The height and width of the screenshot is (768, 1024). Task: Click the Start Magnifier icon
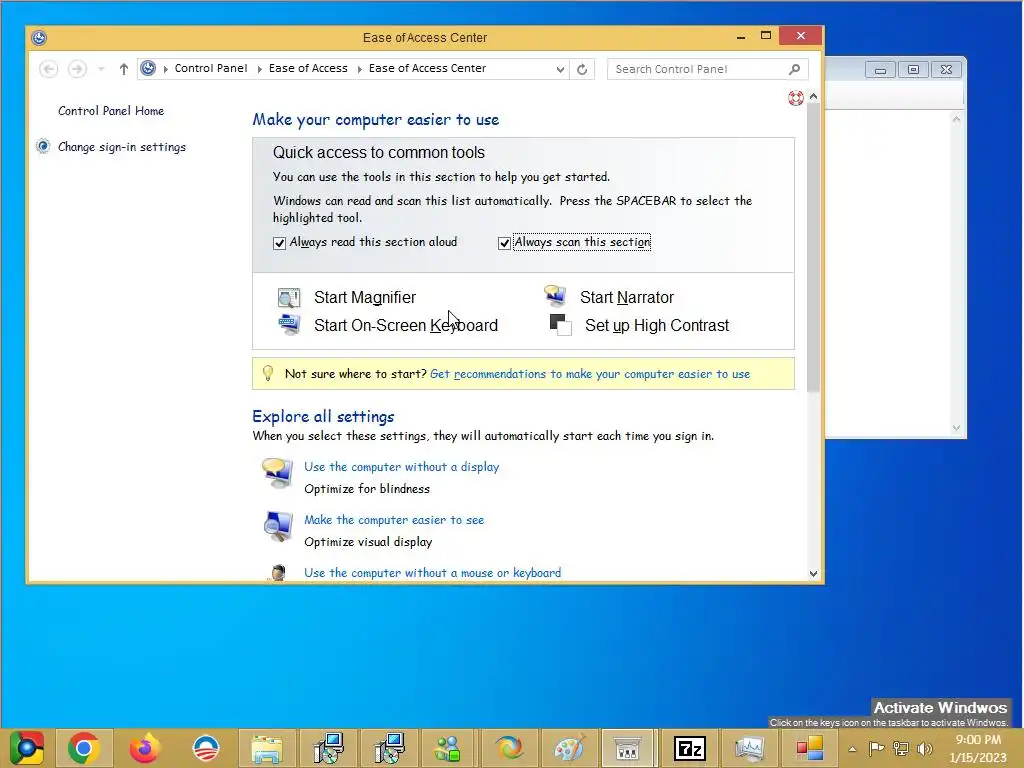click(288, 298)
